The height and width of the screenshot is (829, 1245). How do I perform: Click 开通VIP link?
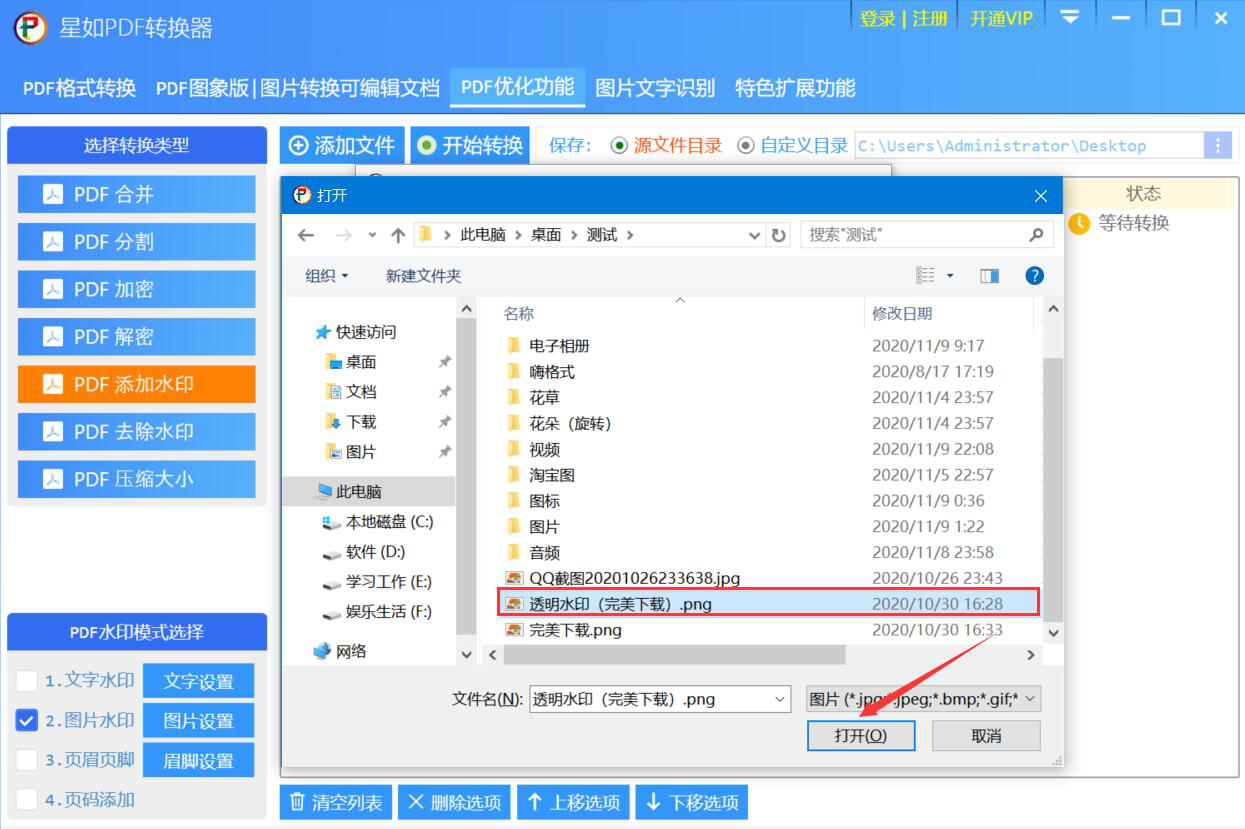click(1001, 18)
